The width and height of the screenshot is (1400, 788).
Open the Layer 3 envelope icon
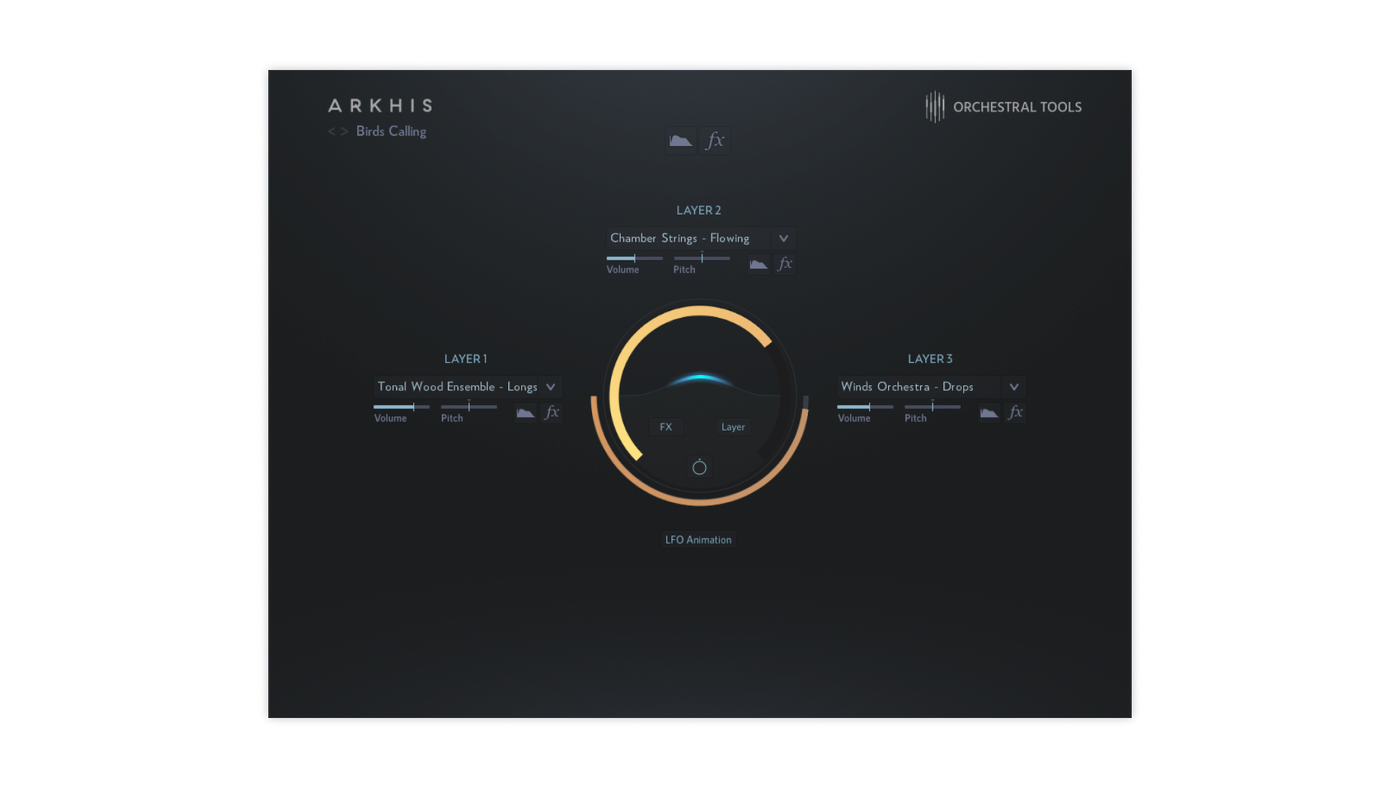[x=989, y=412]
